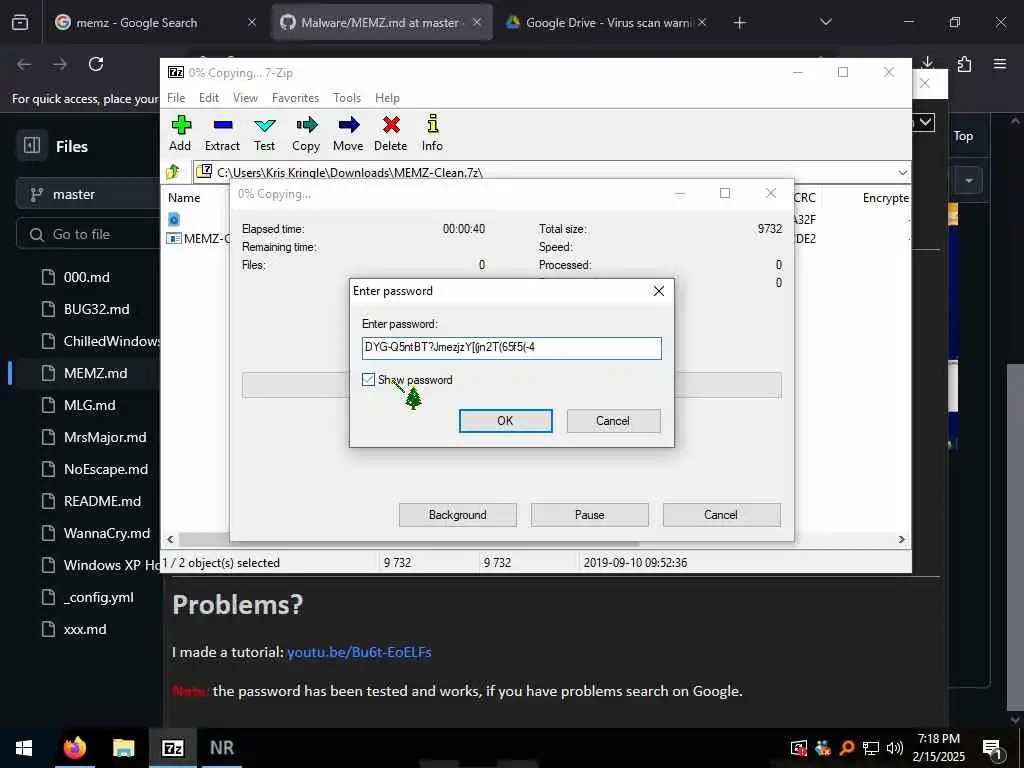Screen dimensions: 1024x768
Task: Open MLG.md in the file tree
Action: click(89, 405)
